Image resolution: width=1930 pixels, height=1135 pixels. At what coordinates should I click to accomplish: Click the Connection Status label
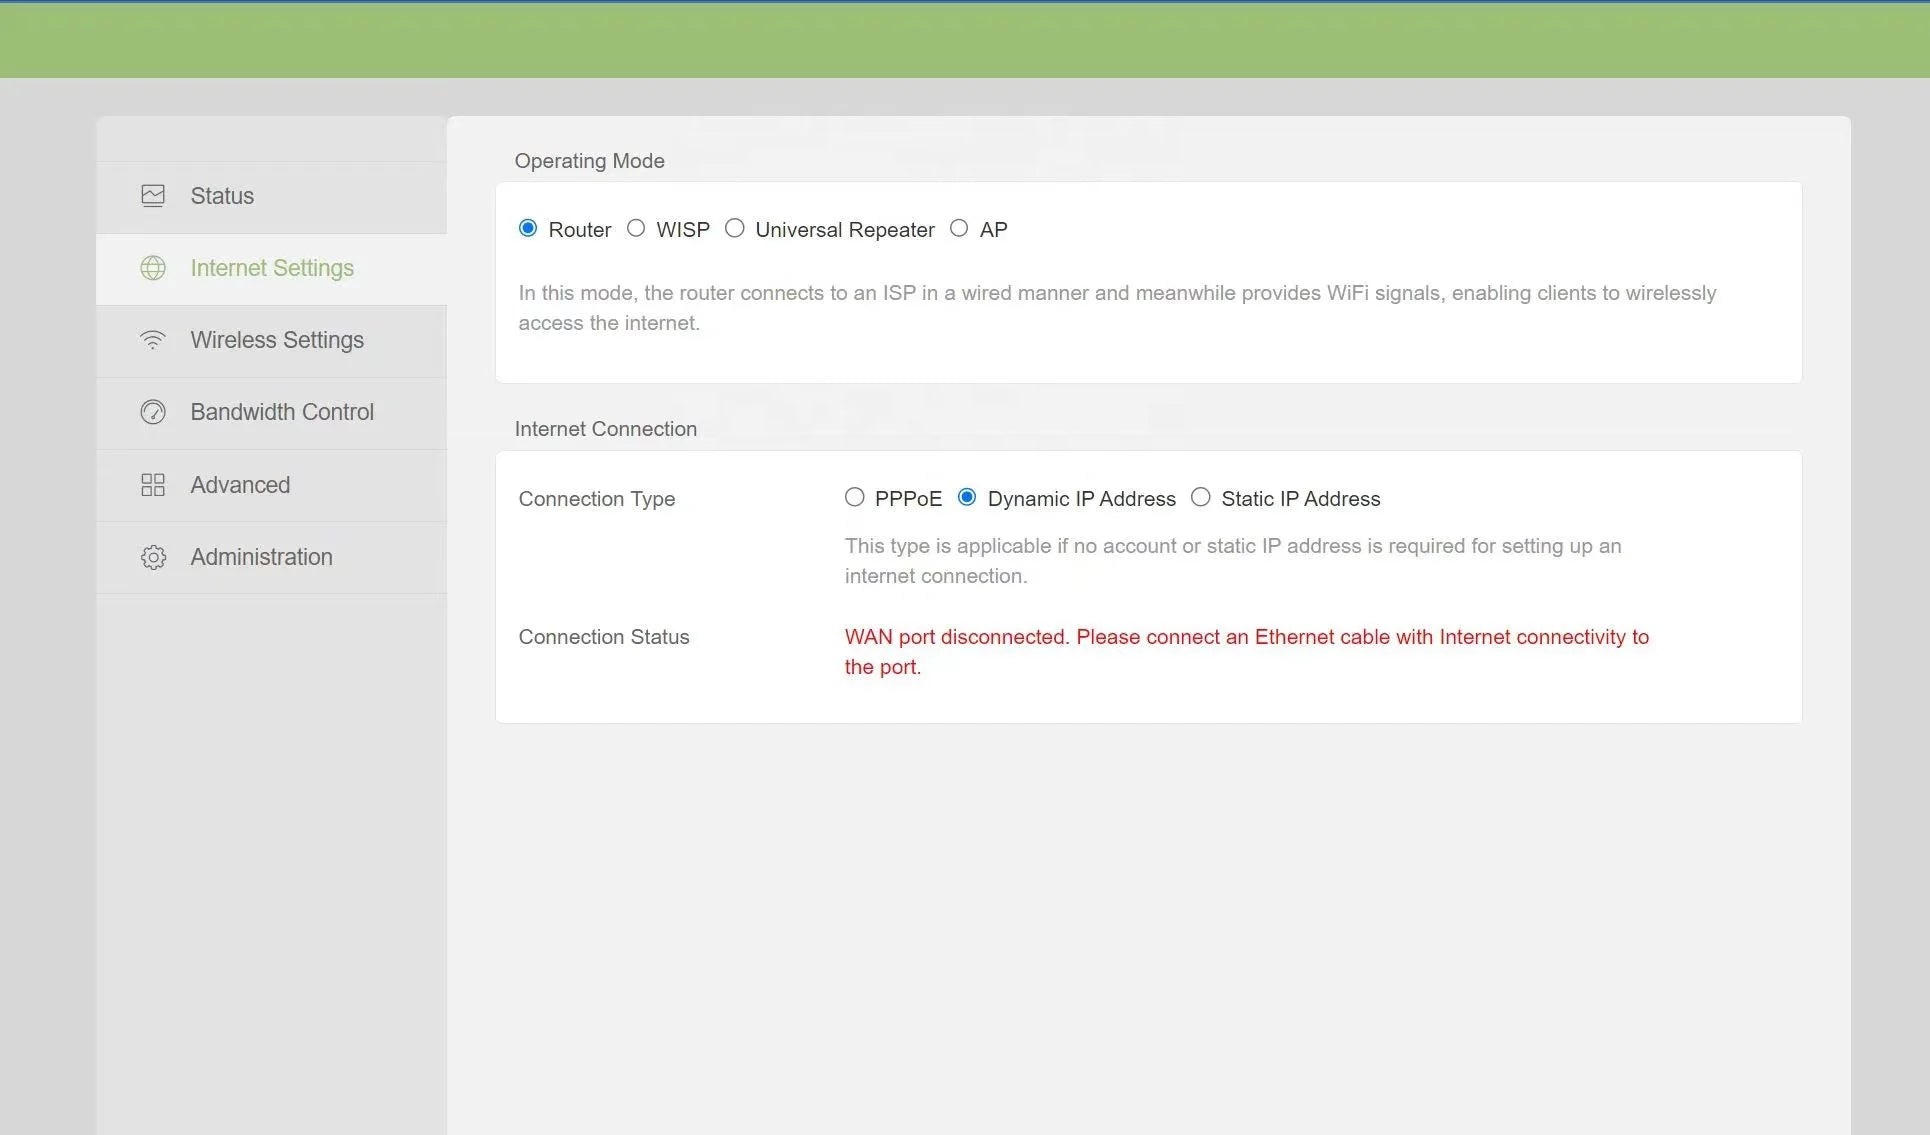(x=604, y=637)
